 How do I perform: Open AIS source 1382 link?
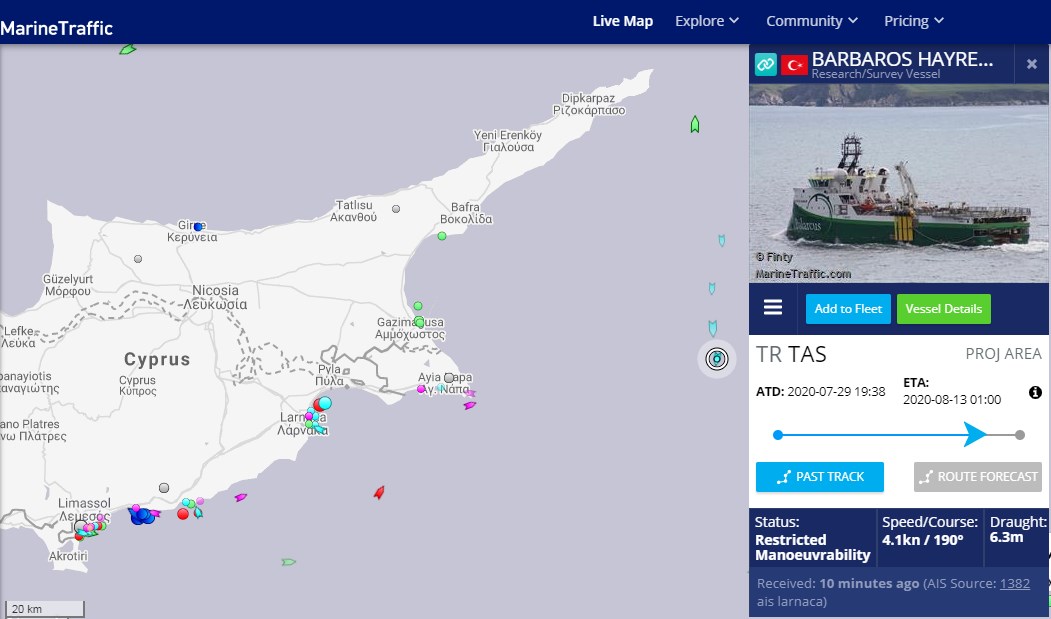coord(1015,583)
